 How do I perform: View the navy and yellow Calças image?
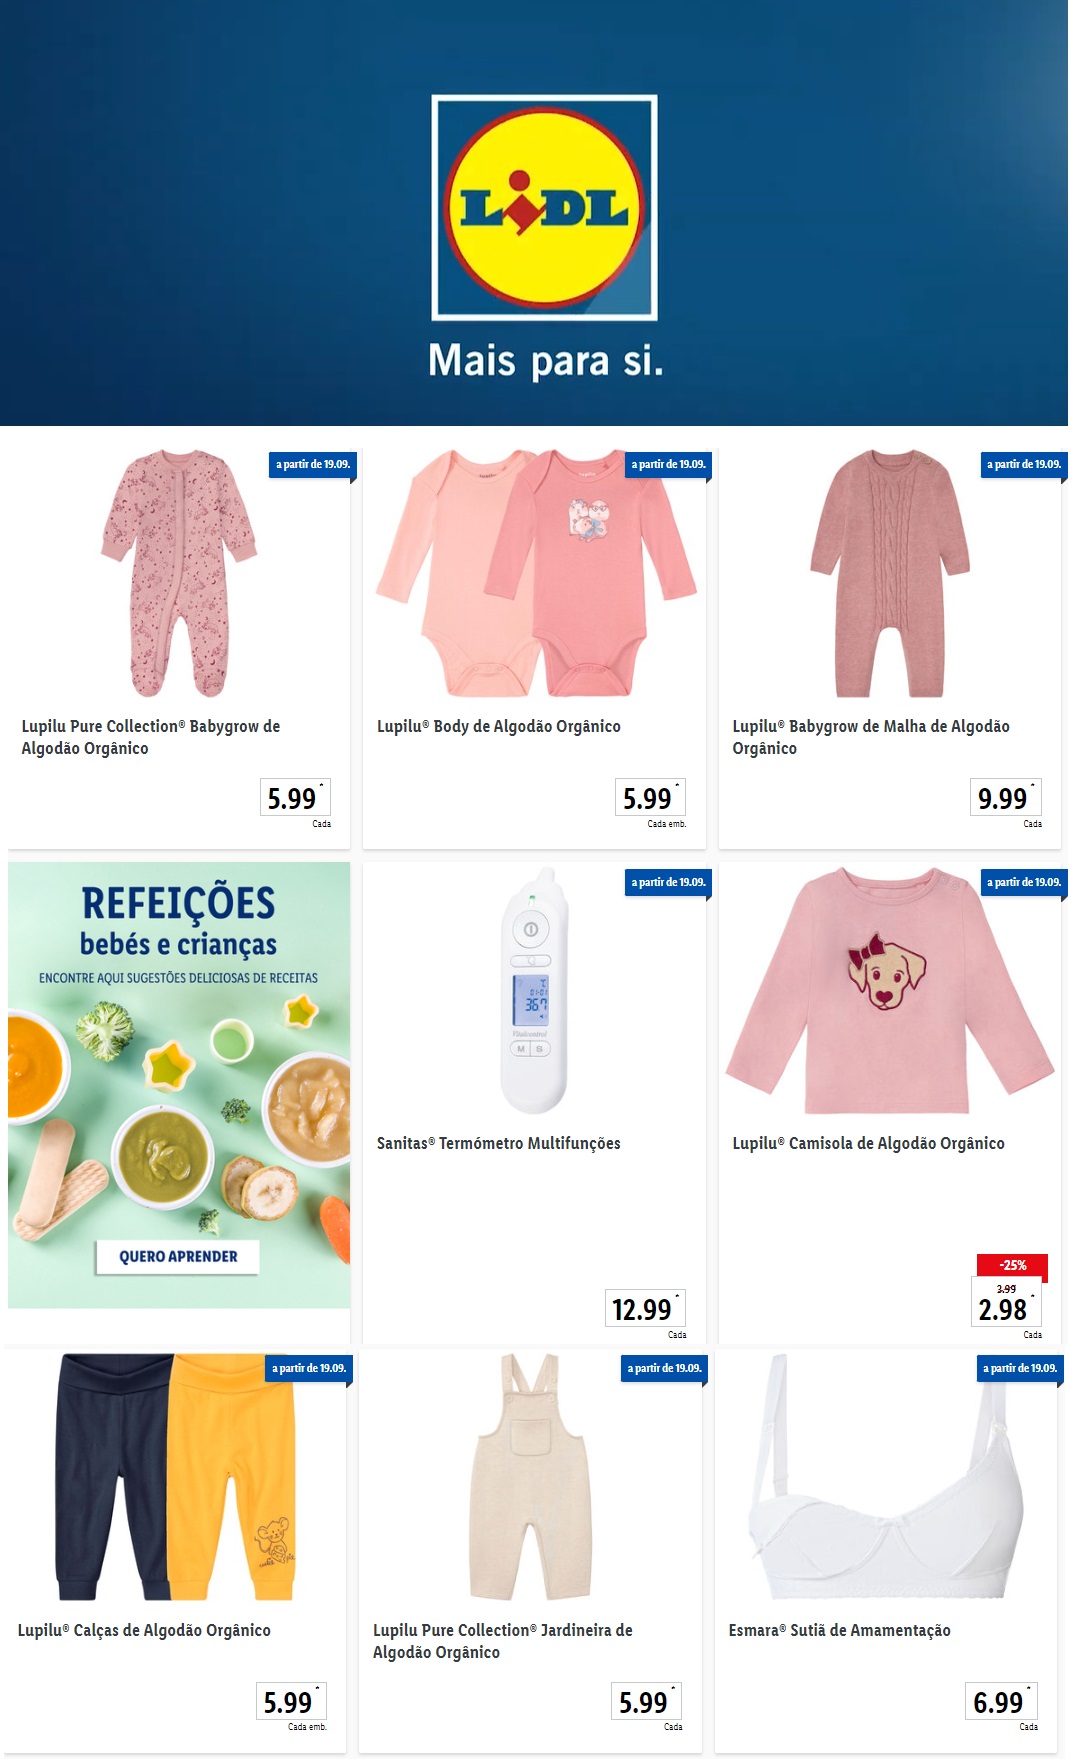tap(176, 1477)
